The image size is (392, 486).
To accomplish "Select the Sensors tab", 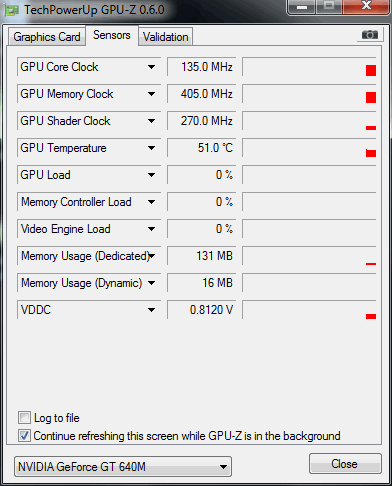I will tap(112, 35).
